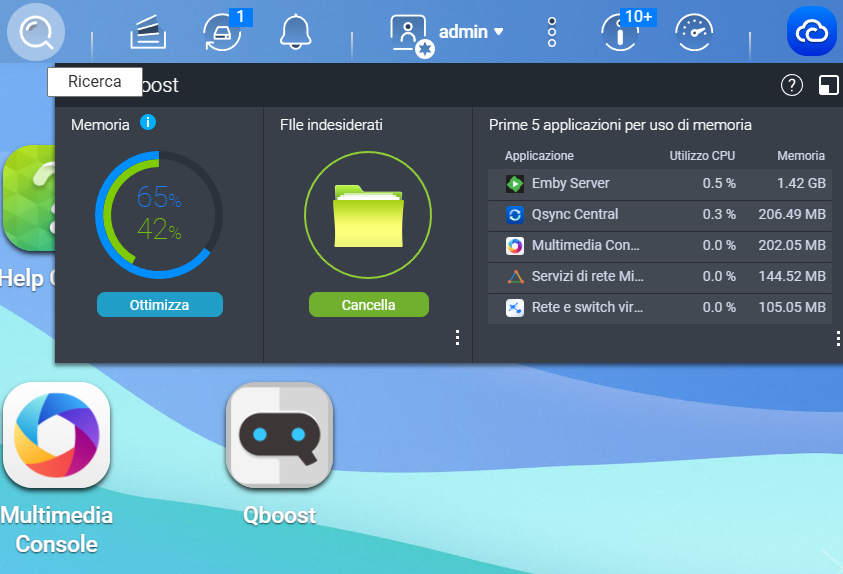The image size is (843, 574).
Task: Open background tasks stack icon
Action: [x=148, y=32]
